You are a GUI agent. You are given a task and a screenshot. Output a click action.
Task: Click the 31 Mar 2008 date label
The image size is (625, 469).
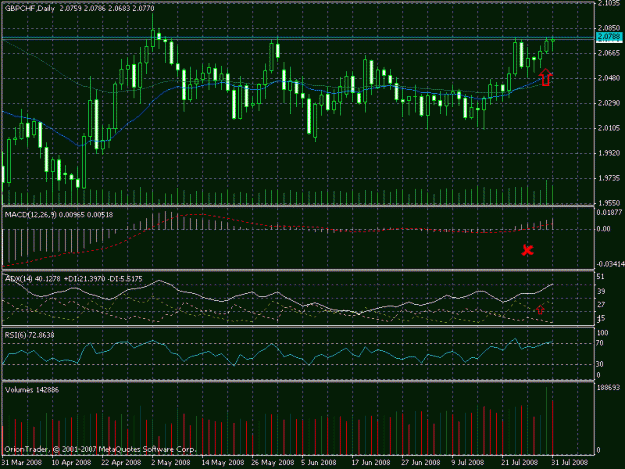point(22,463)
